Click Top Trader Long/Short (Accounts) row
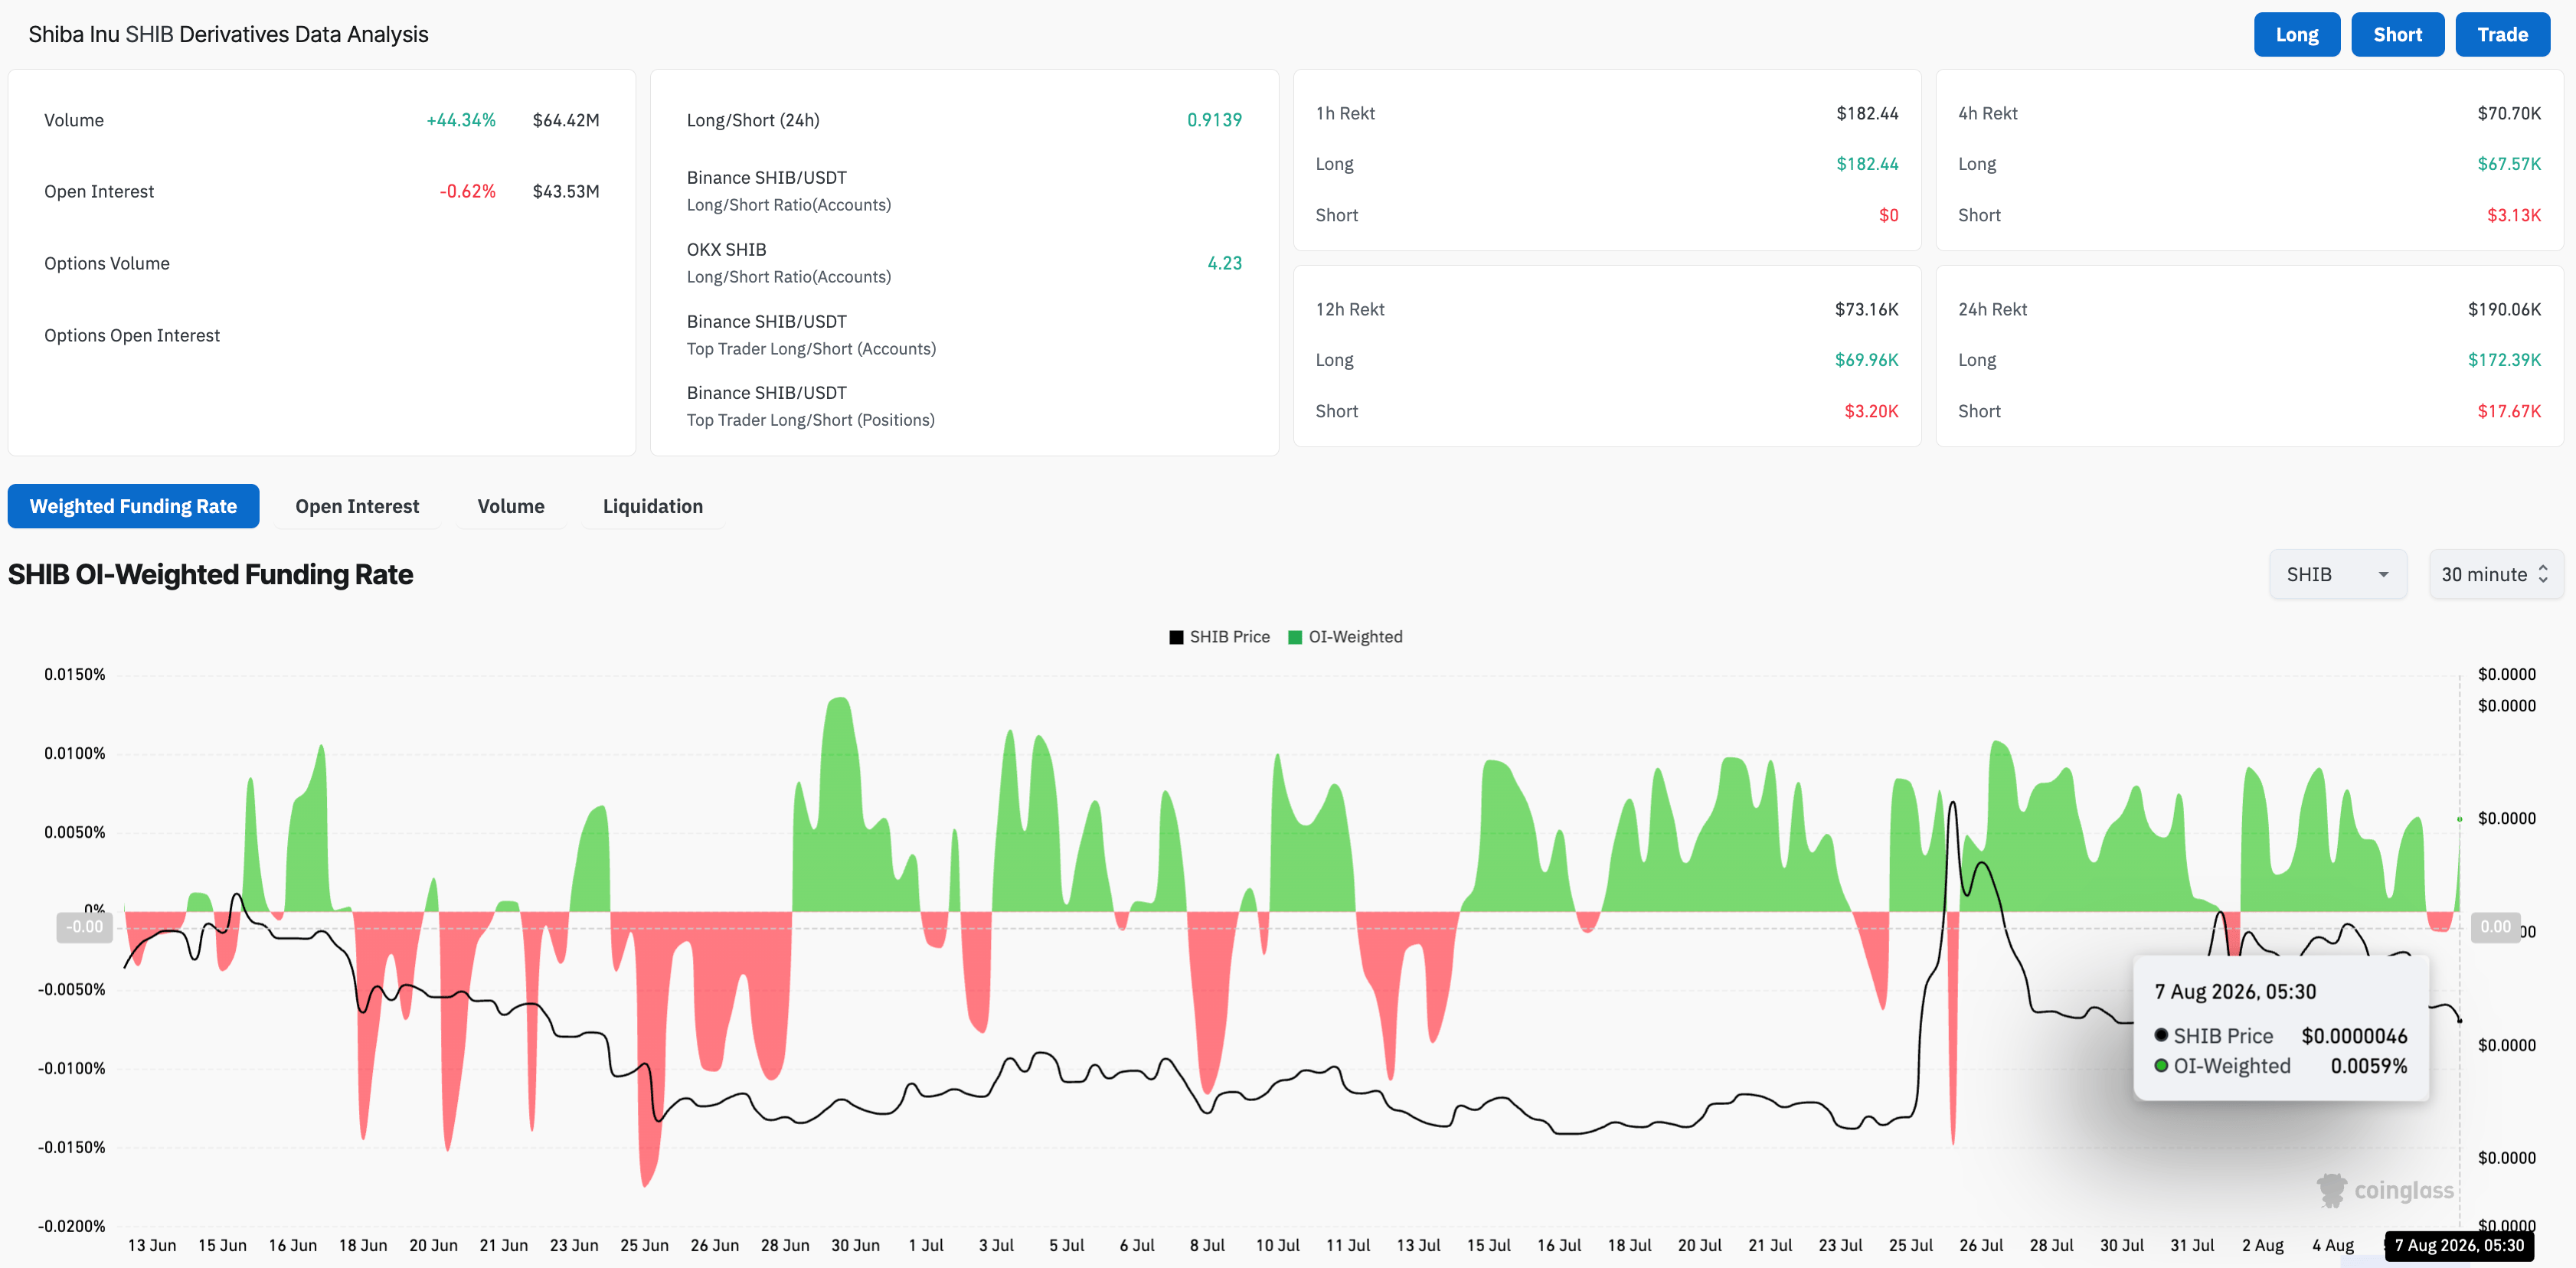The image size is (2576, 1268). (964, 335)
